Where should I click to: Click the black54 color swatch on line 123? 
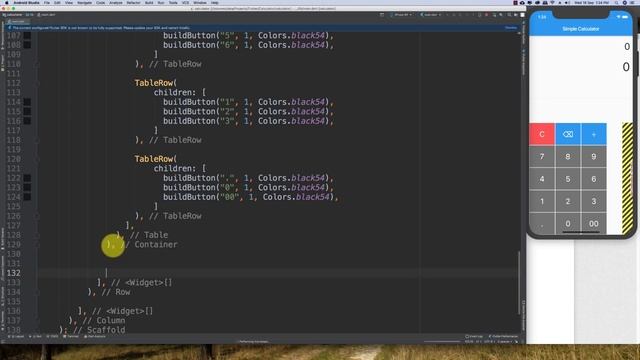point(27,187)
